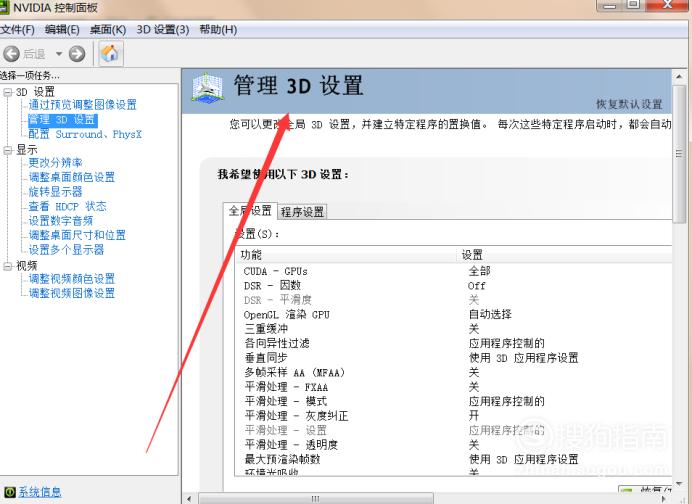Click horizontal scrollbar left arrow

pos(189,499)
